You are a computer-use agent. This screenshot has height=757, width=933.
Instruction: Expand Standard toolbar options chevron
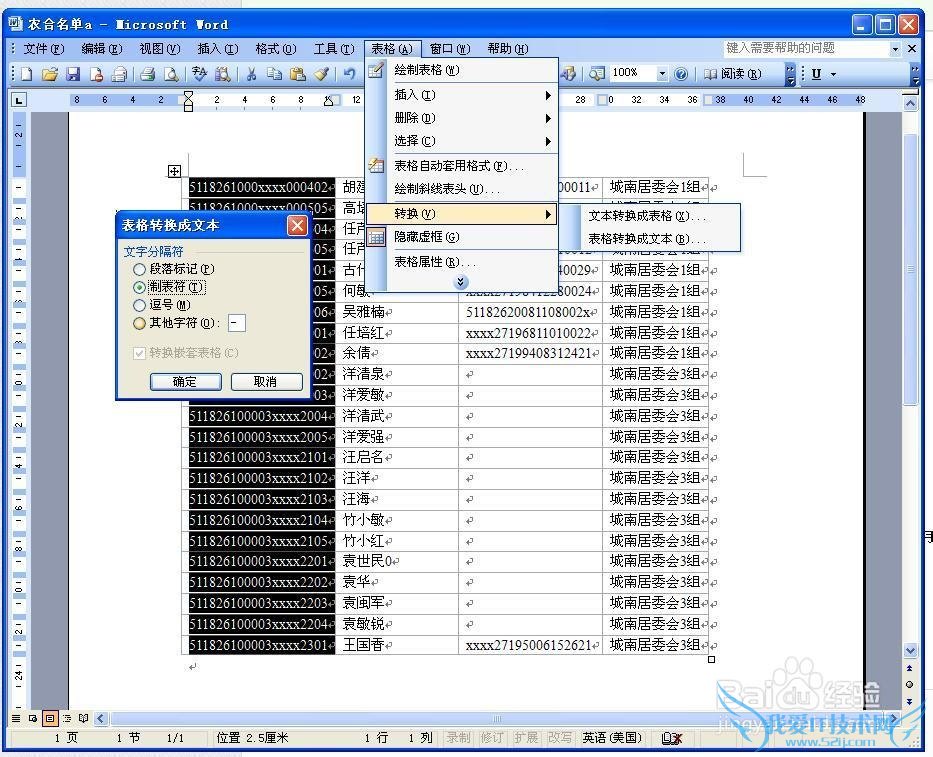tap(790, 74)
